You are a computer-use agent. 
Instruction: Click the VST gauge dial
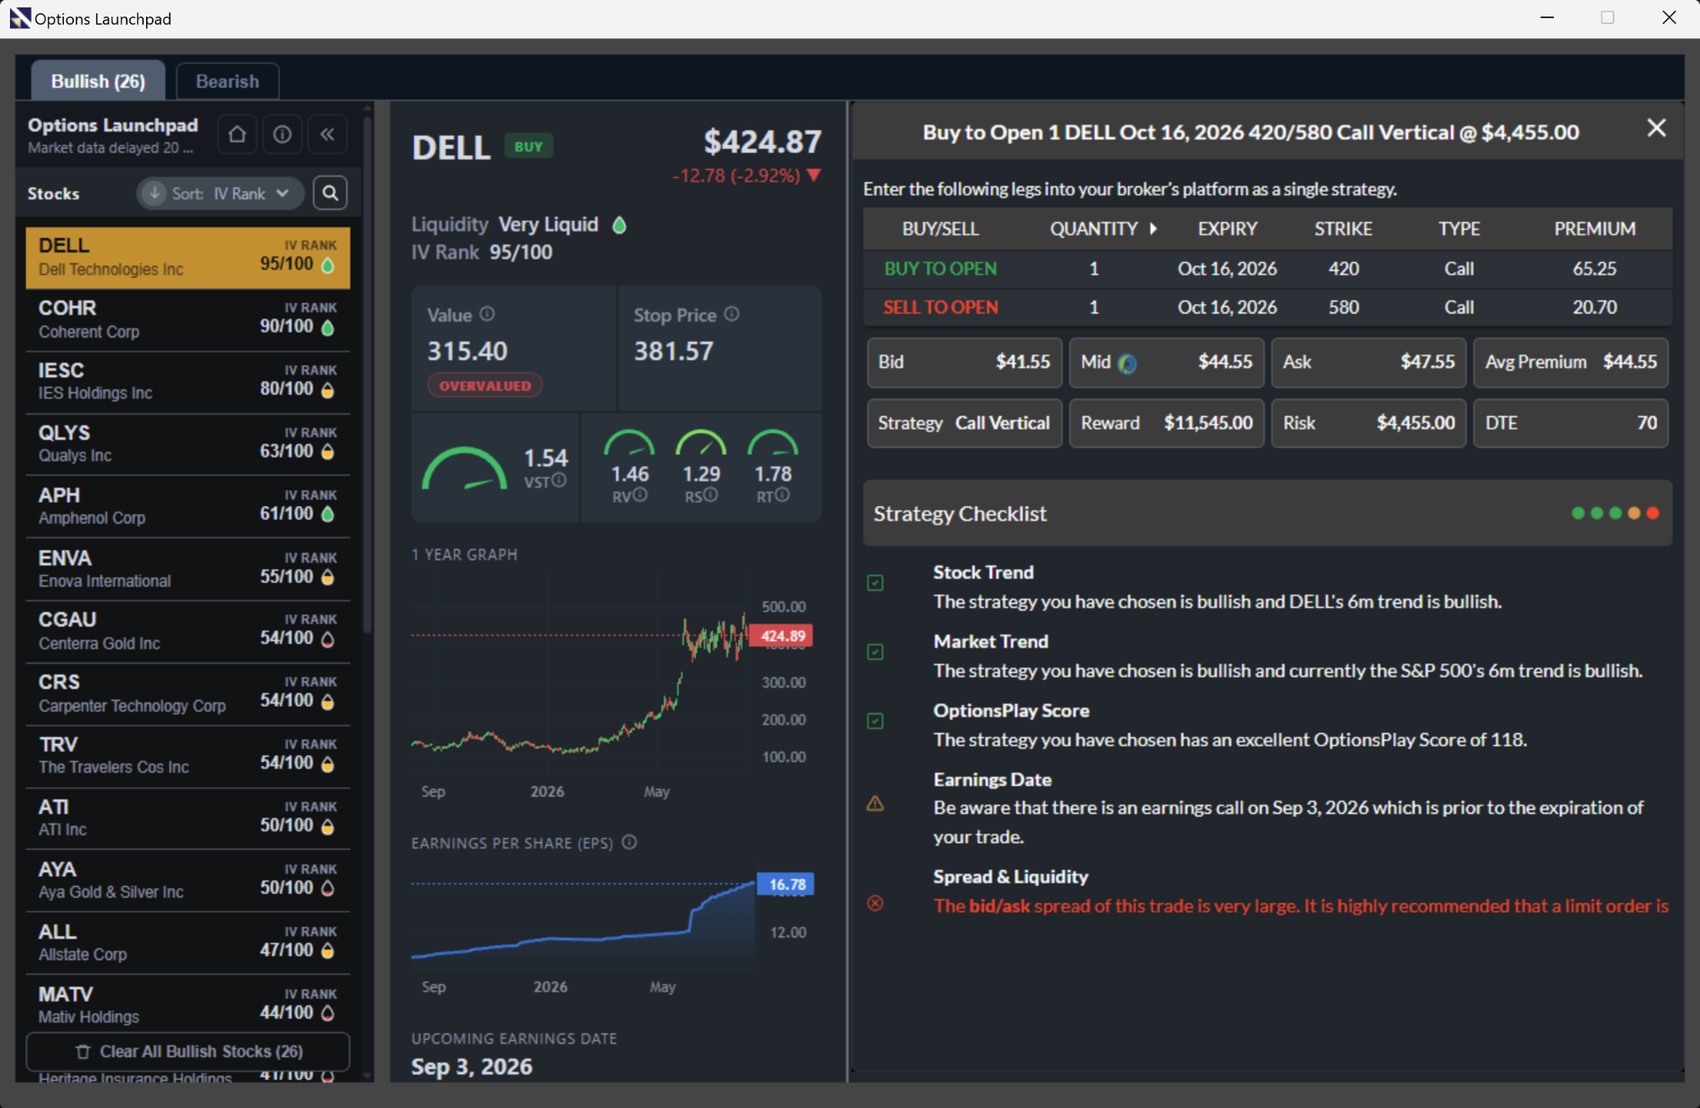point(465,469)
